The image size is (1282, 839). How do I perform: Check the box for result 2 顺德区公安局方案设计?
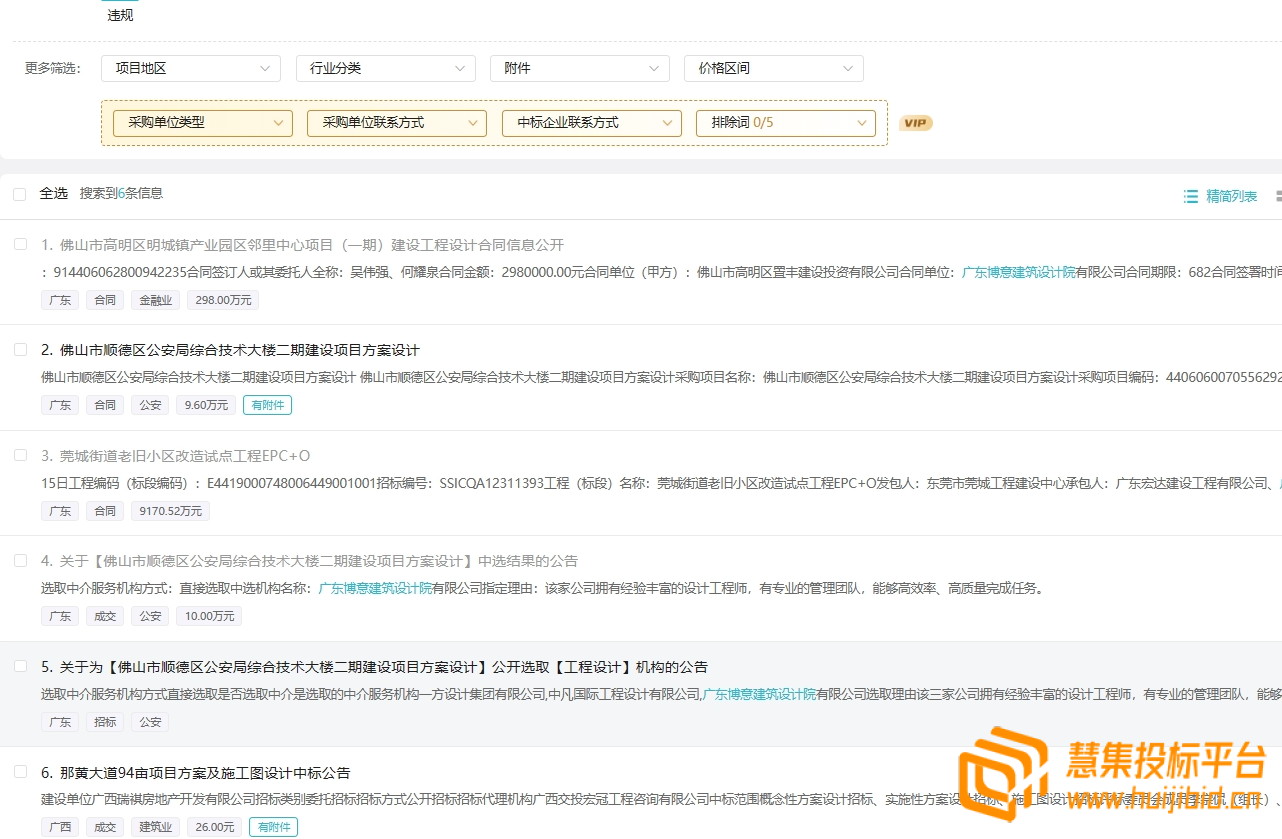point(20,349)
